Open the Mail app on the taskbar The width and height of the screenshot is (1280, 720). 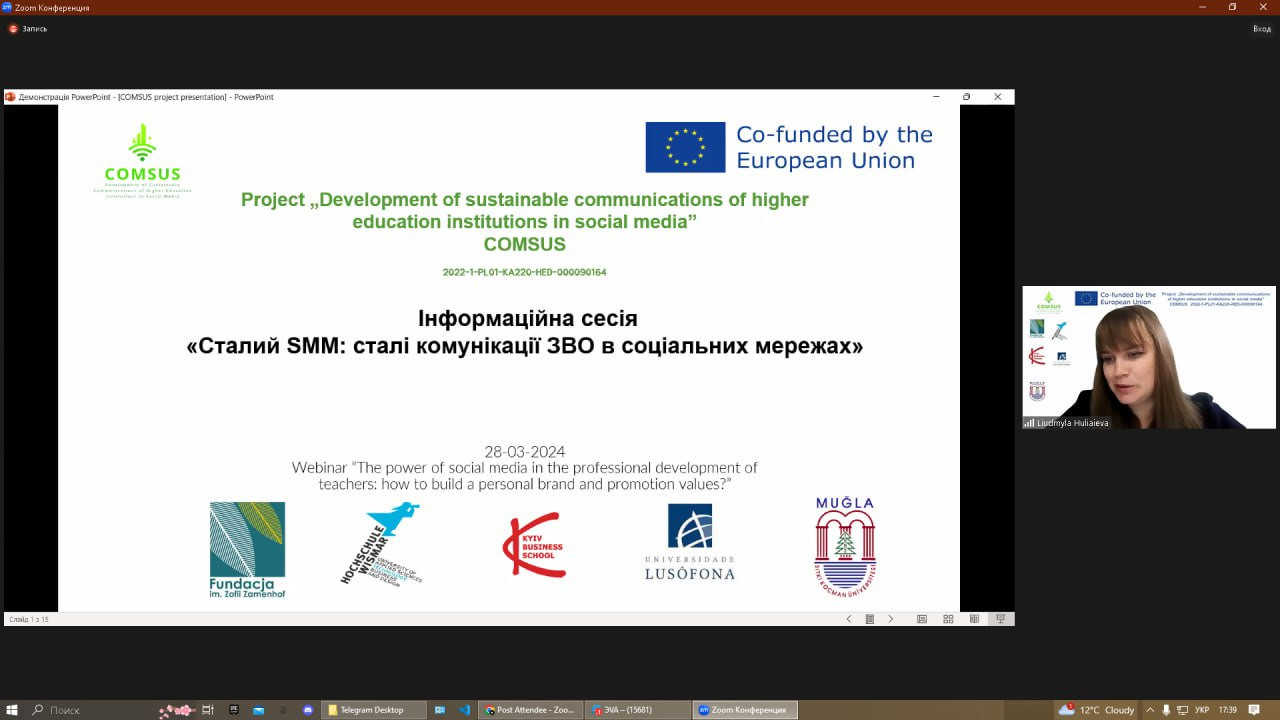(258, 710)
